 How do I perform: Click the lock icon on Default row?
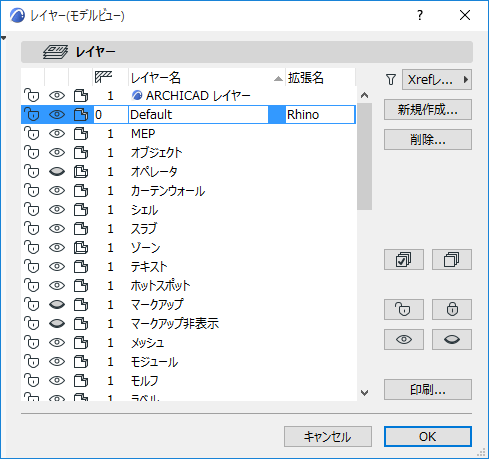pos(32,115)
